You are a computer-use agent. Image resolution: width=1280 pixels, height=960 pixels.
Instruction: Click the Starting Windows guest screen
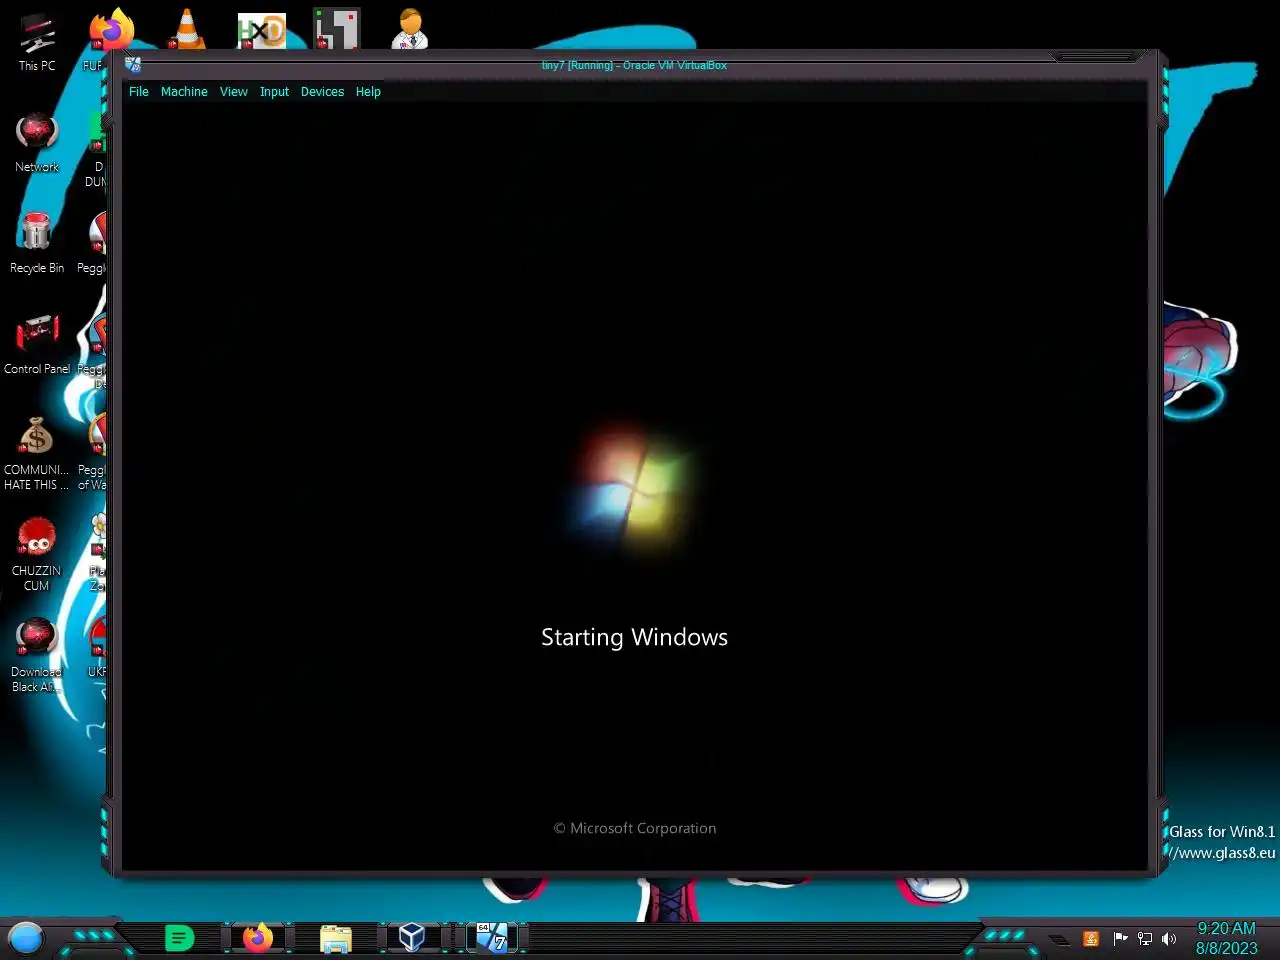coord(634,487)
